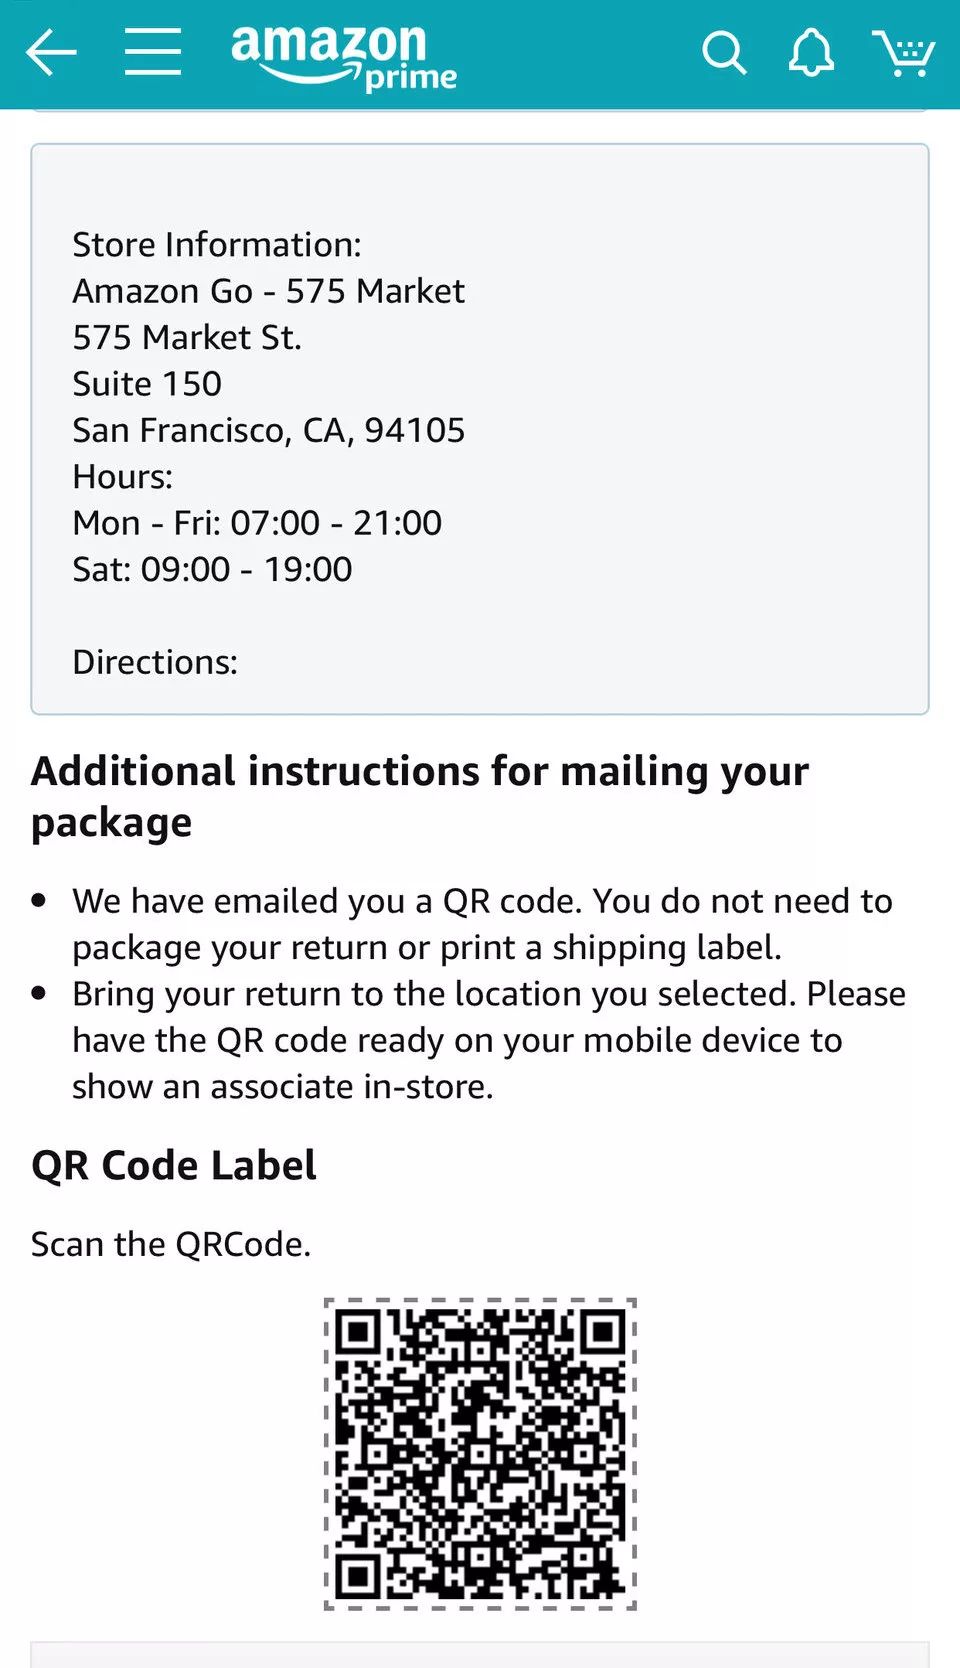The height and width of the screenshot is (1668, 960).
Task: Click the Store Information label
Action: click(217, 245)
